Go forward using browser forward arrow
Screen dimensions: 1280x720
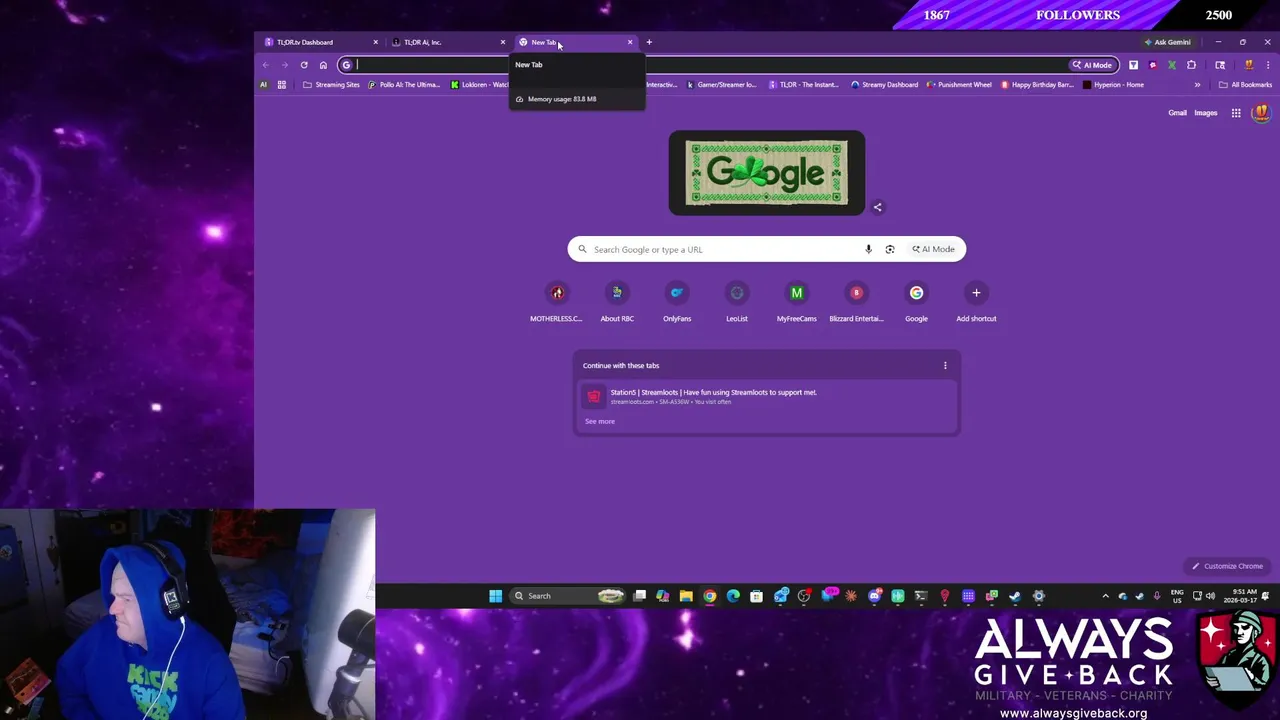tap(285, 65)
